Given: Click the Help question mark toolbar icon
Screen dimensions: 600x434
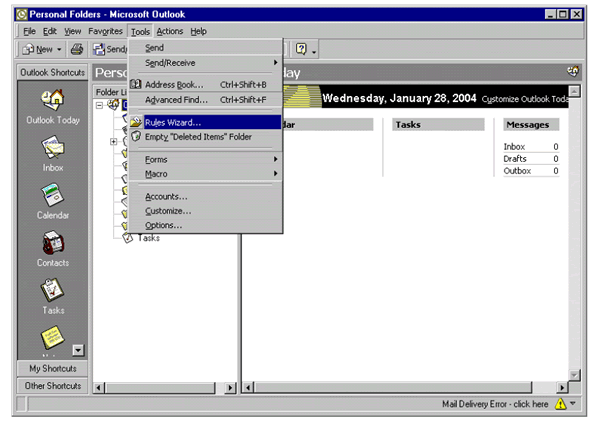Looking at the screenshot, I should (x=301, y=49).
